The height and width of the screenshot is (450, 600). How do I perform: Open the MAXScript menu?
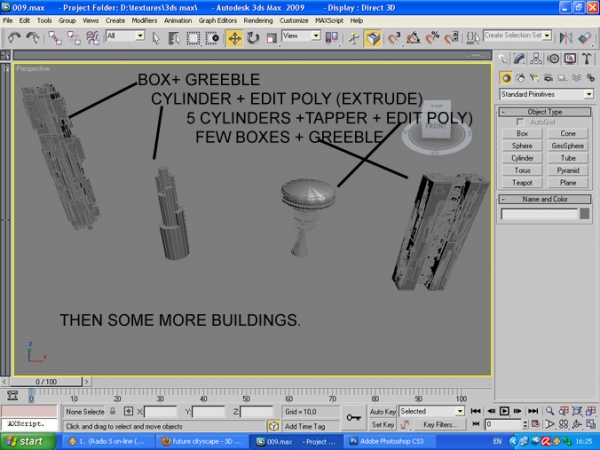[x=329, y=21]
